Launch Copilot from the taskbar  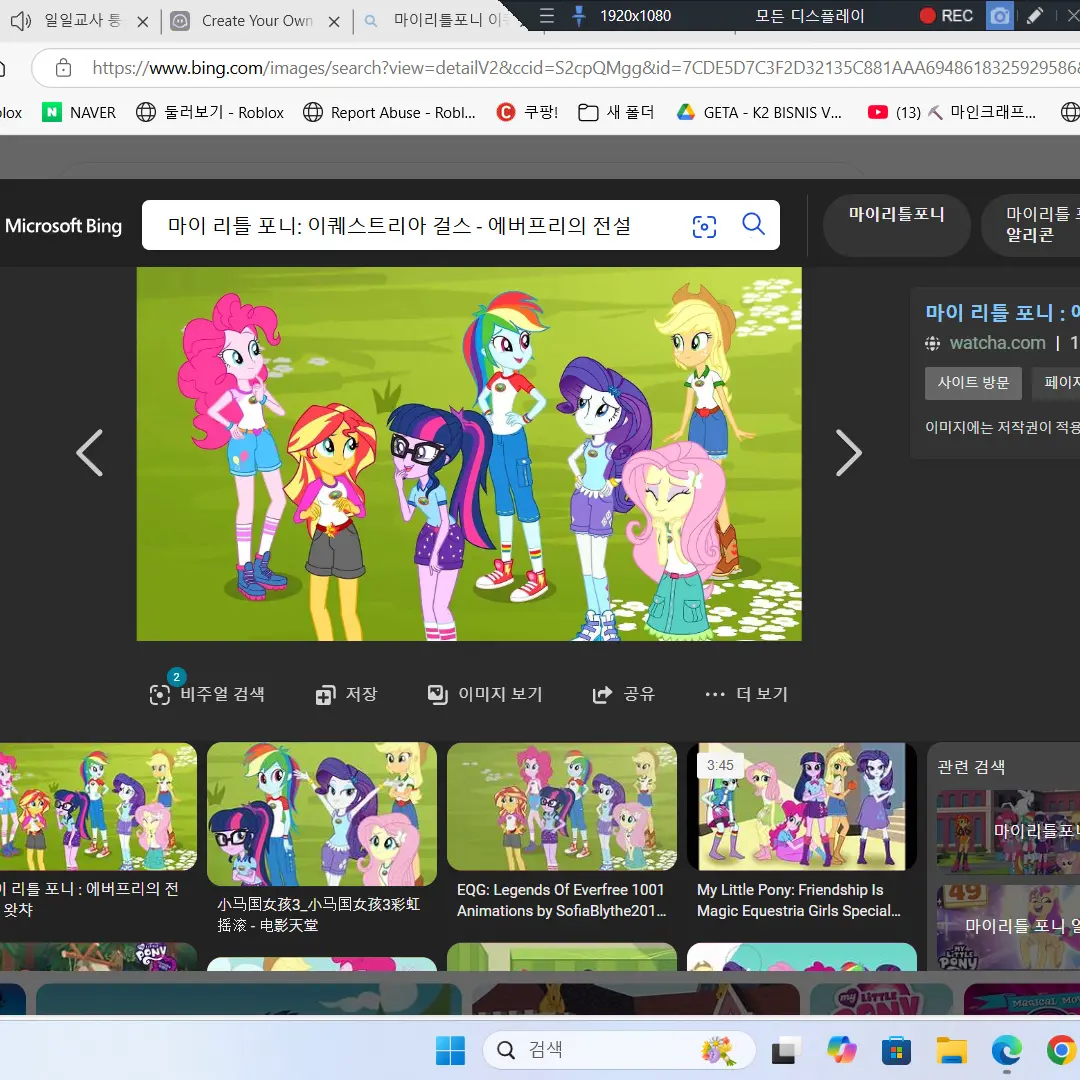[x=841, y=1051]
